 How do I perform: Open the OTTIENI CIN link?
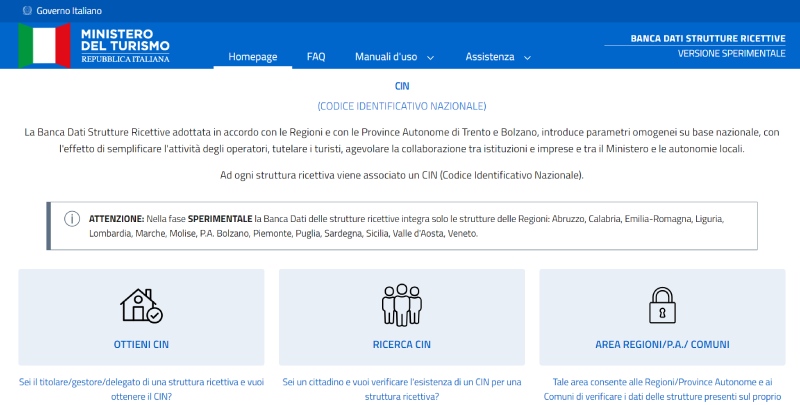(x=141, y=344)
